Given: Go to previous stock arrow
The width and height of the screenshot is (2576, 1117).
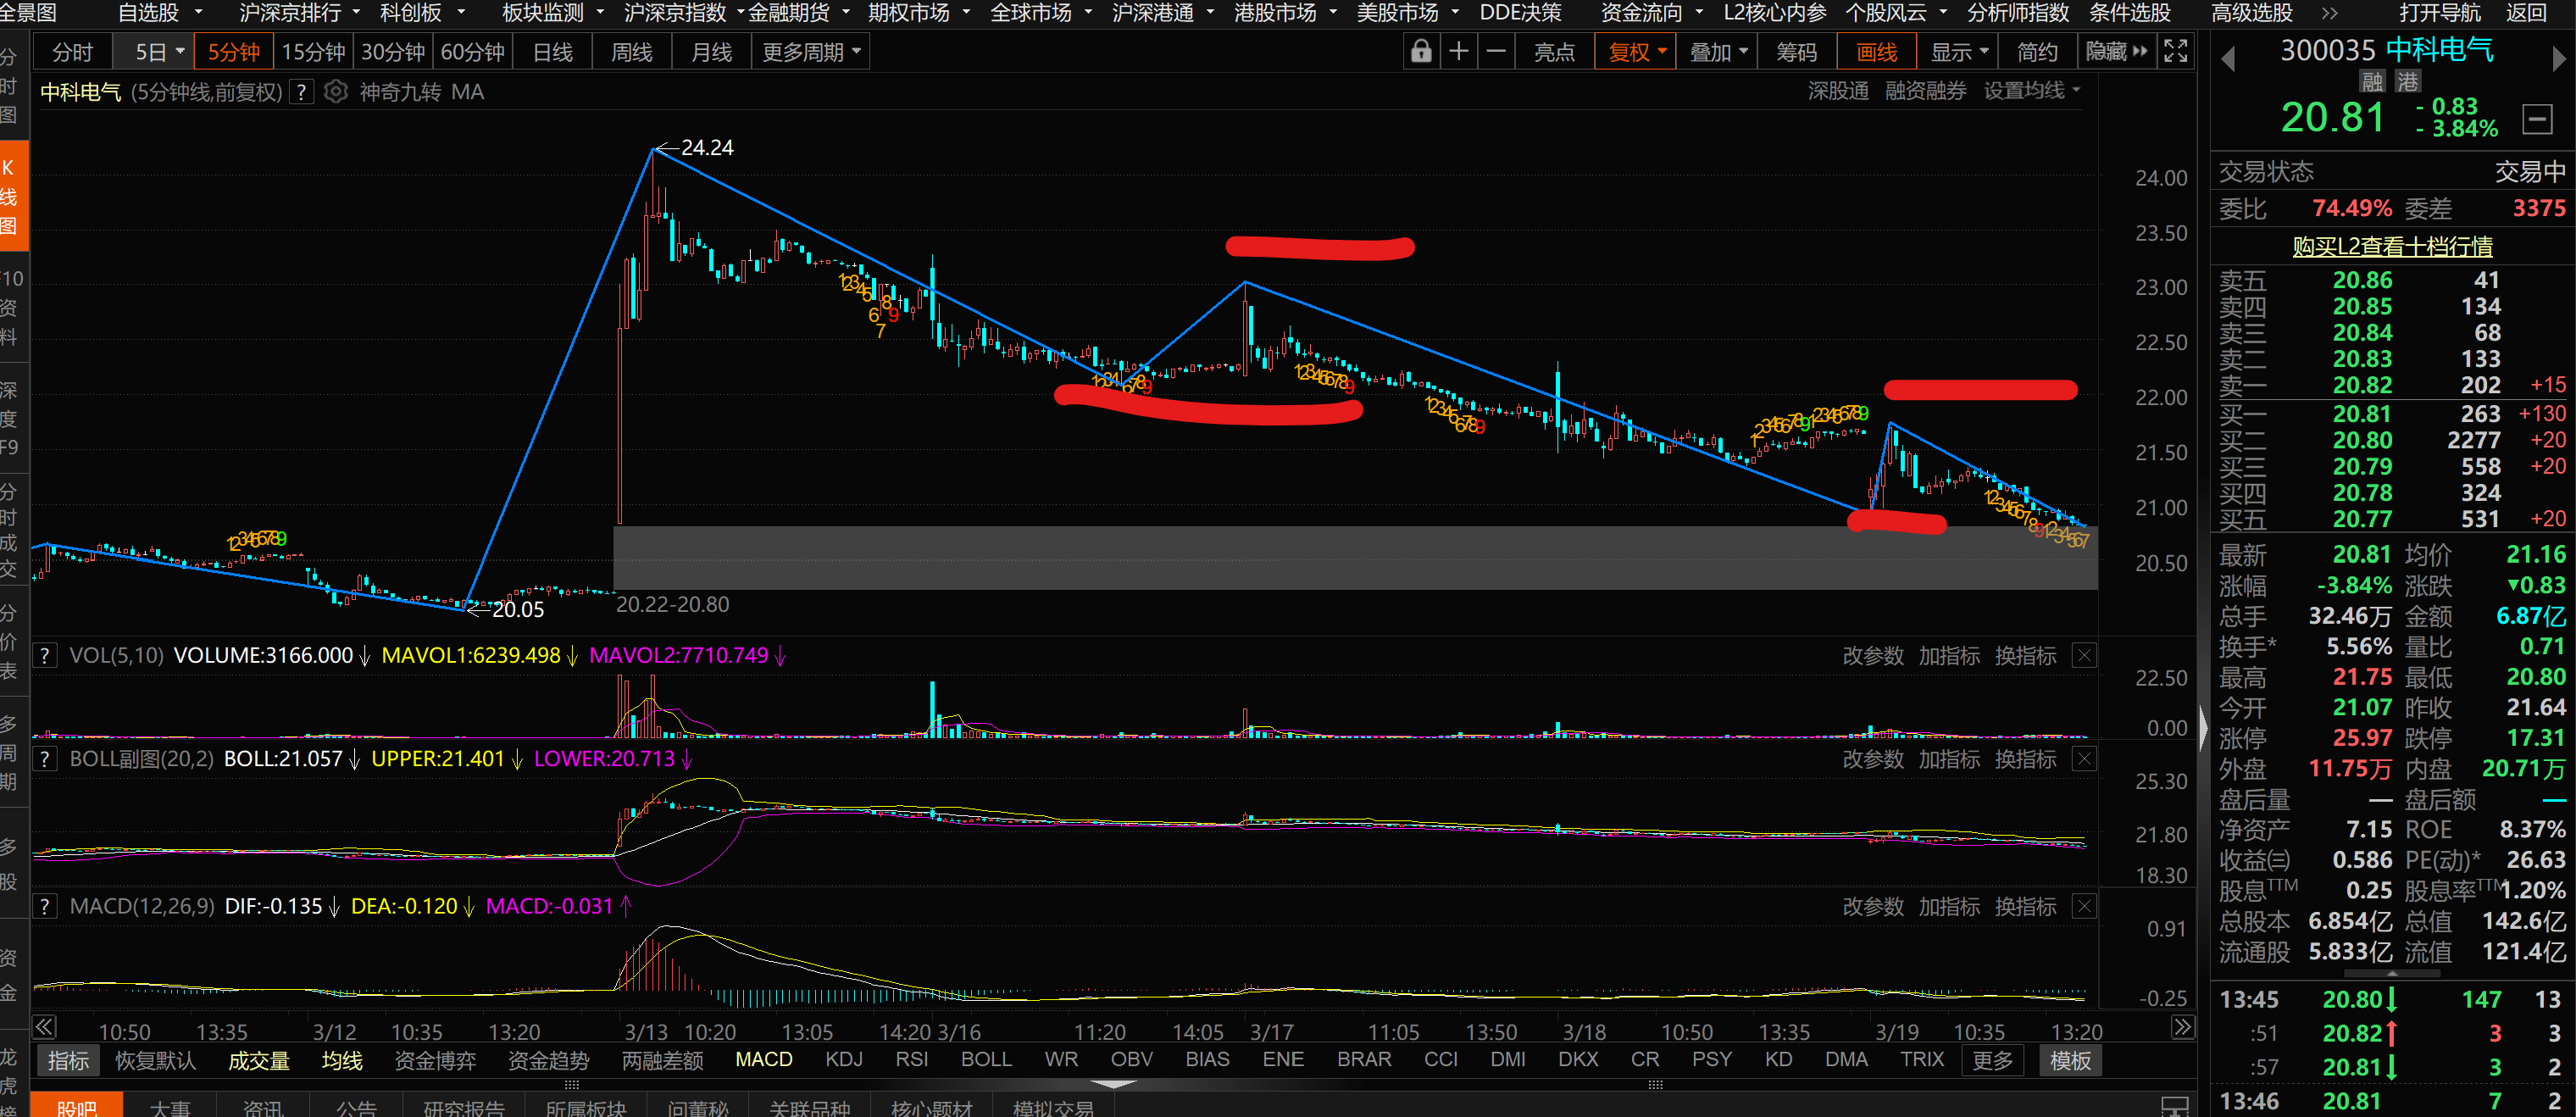Looking at the screenshot, I should click(x=2228, y=59).
